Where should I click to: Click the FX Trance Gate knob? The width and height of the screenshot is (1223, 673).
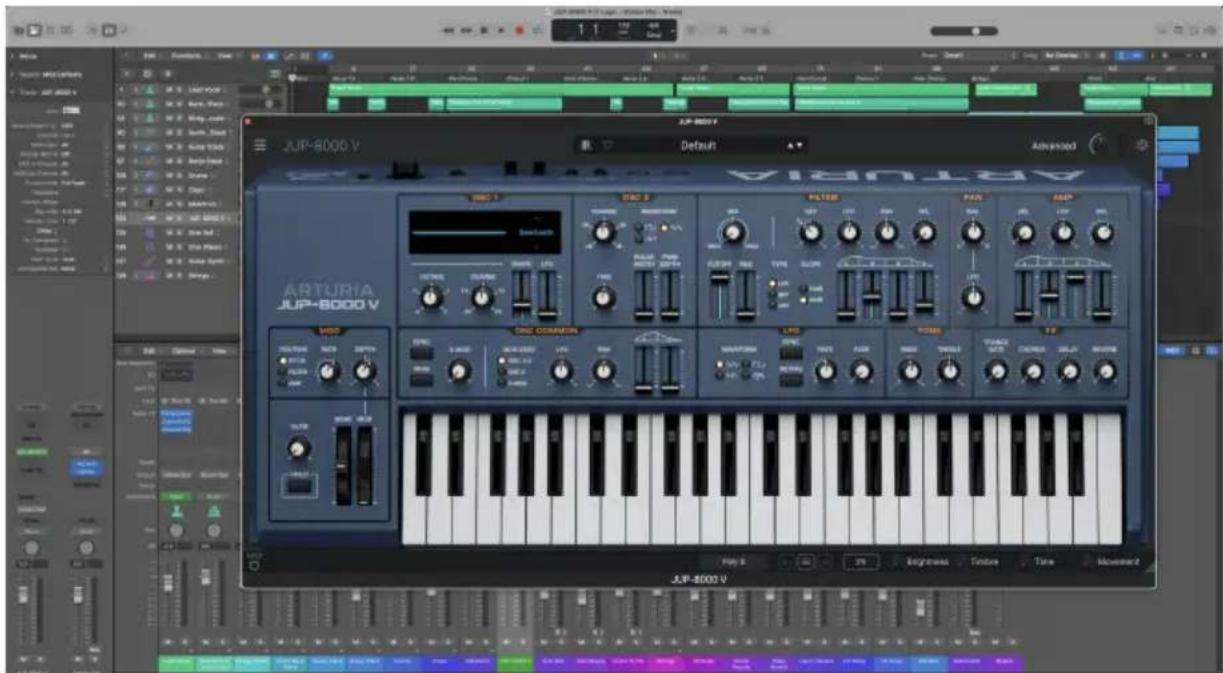click(995, 372)
